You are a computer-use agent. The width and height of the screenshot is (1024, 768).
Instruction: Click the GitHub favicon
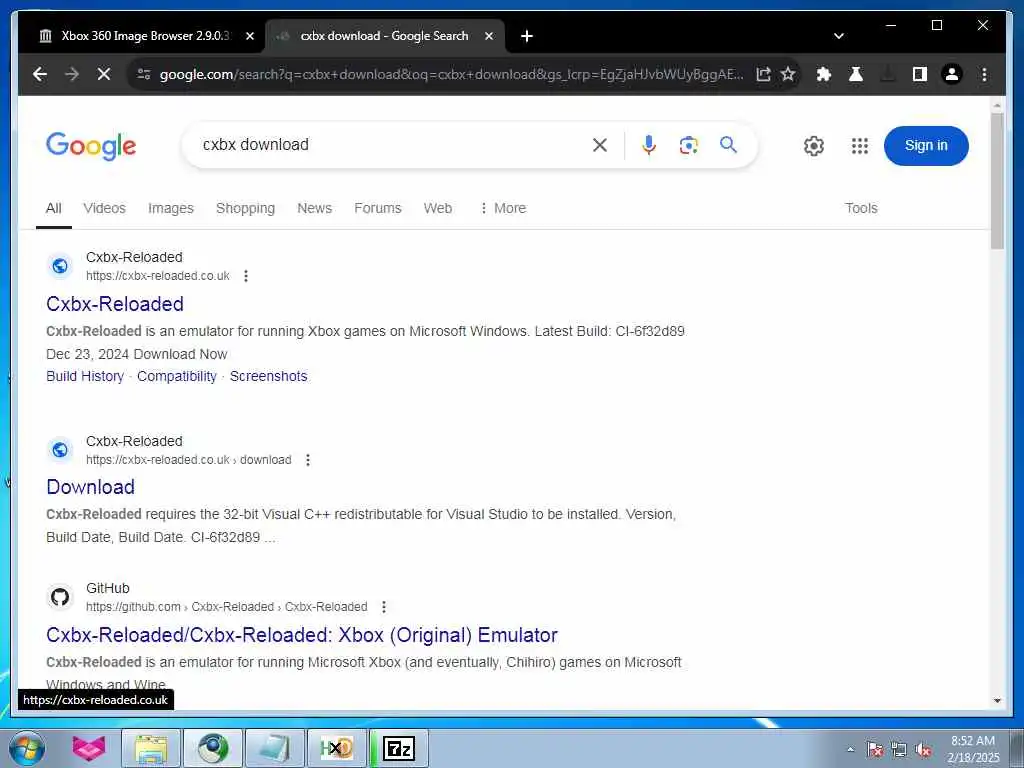60,597
